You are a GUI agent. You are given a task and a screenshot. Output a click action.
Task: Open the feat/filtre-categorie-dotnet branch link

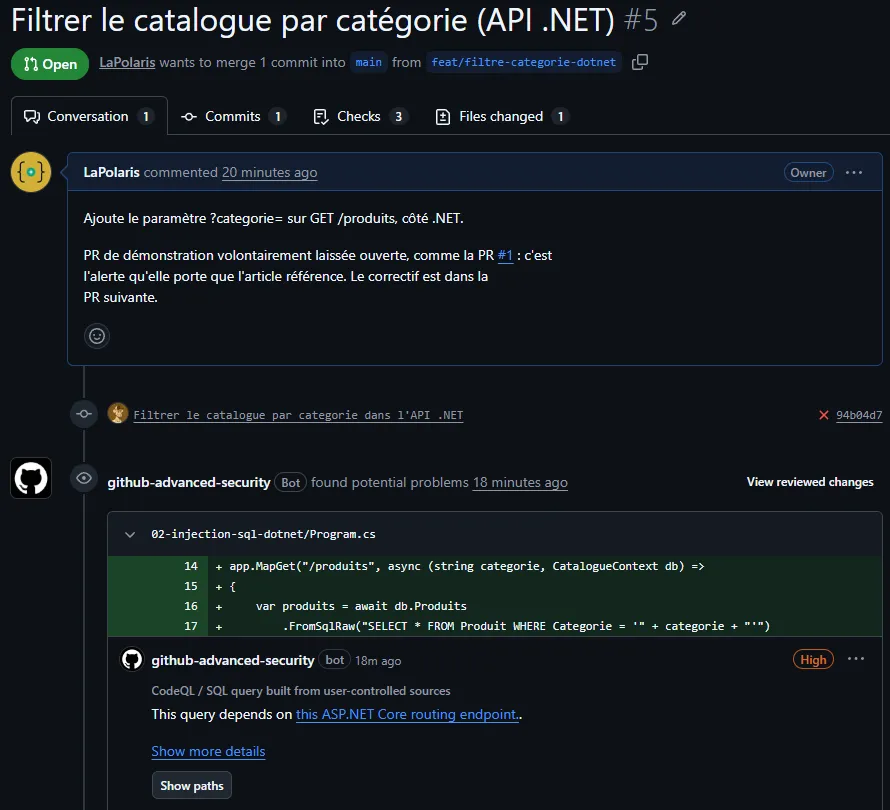point(523,62)
